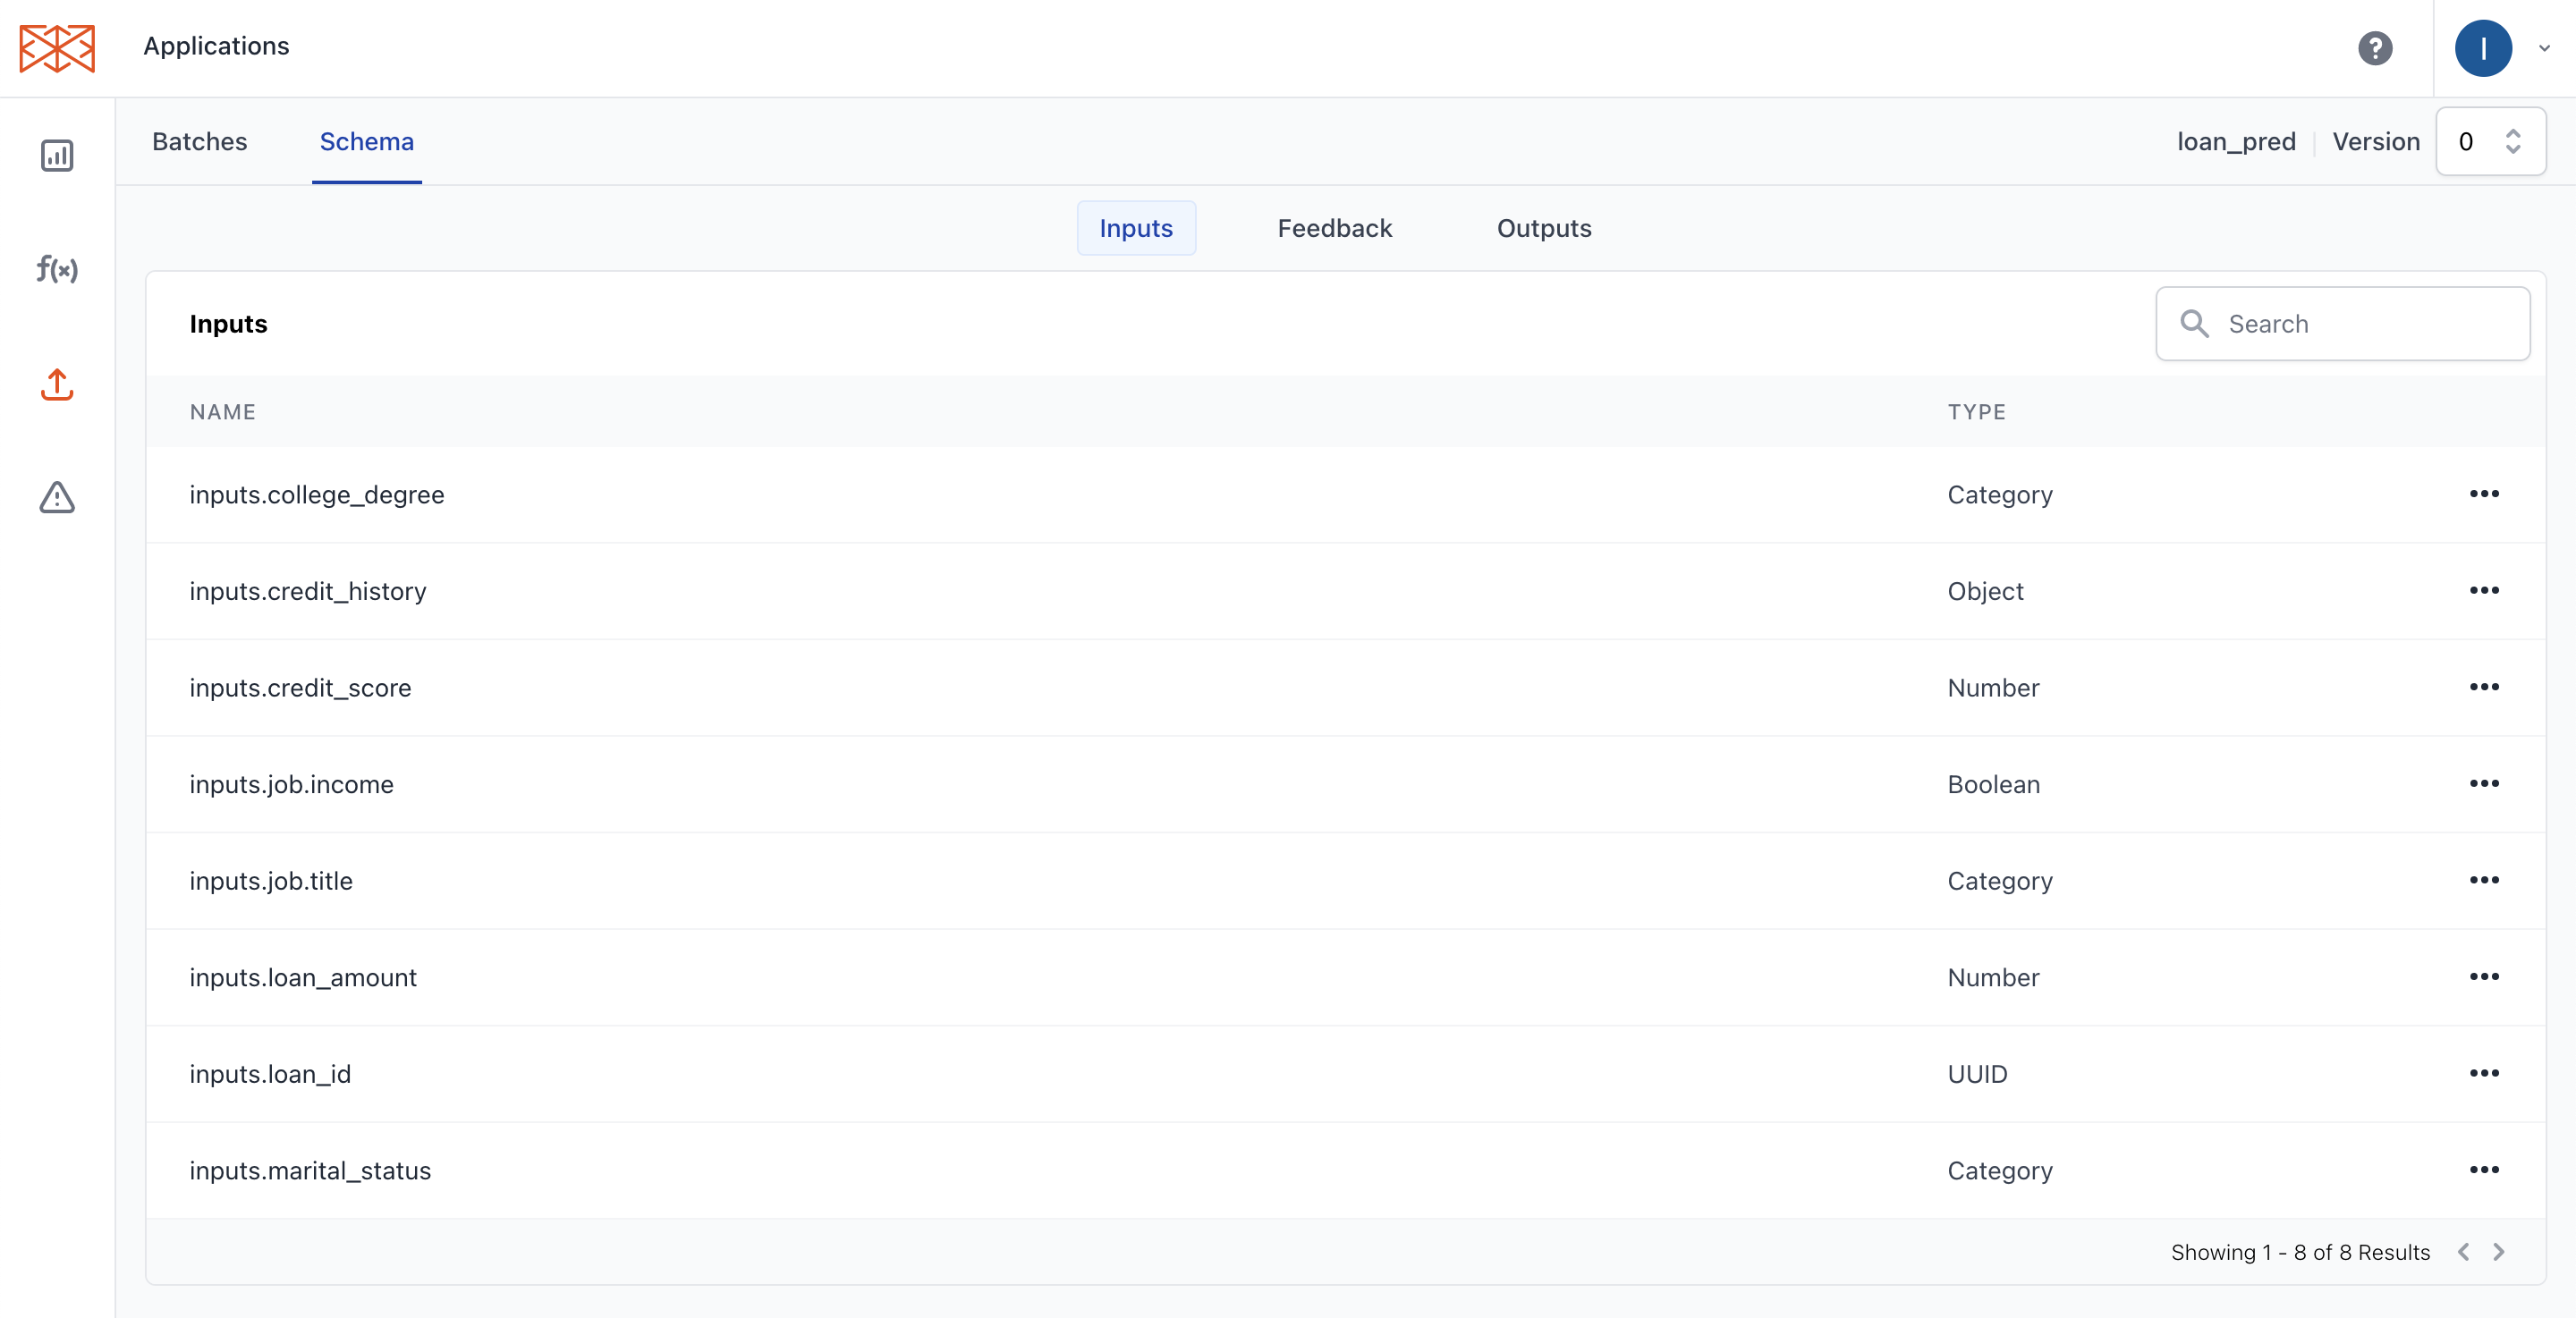Viewport: 2576px width, 1318px height.
Task: Open the f(x) functions sidebar icon
Action: (x=57, y=268)
